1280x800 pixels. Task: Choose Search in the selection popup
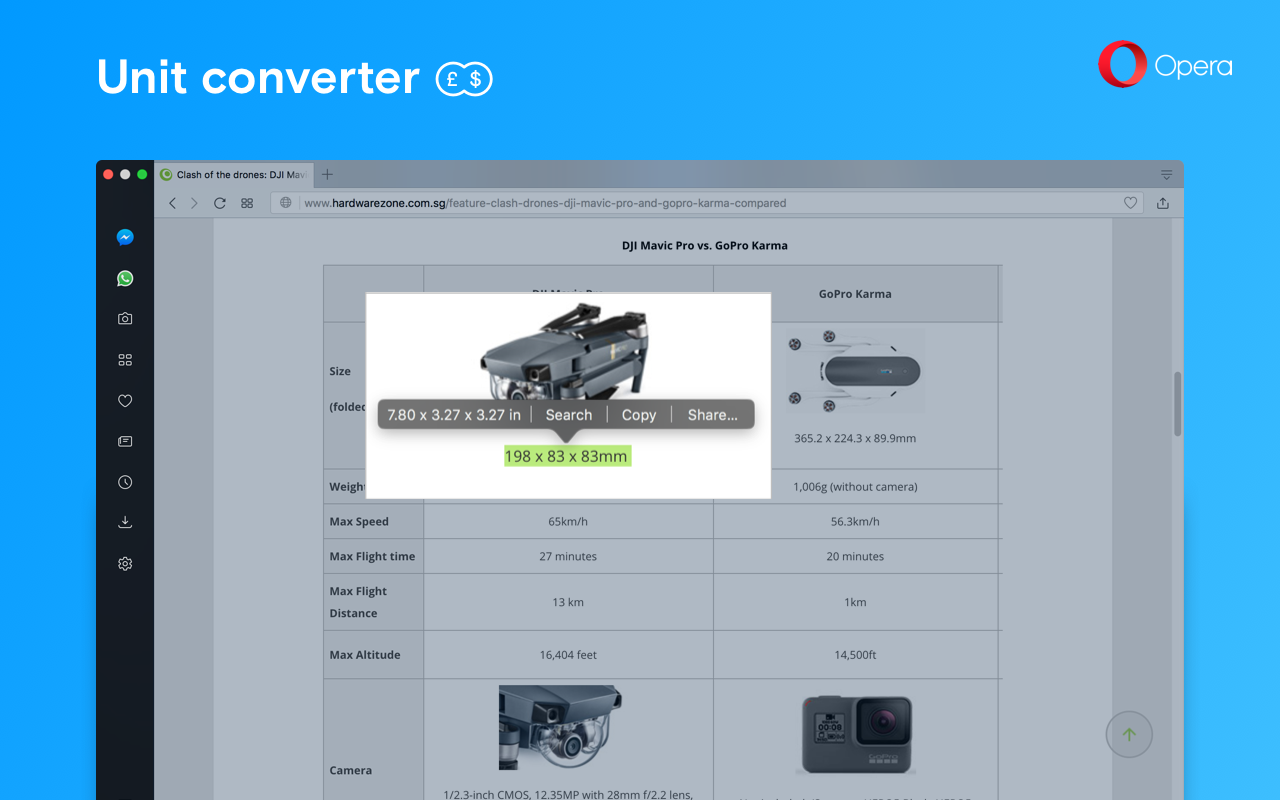tap(569, 415)
